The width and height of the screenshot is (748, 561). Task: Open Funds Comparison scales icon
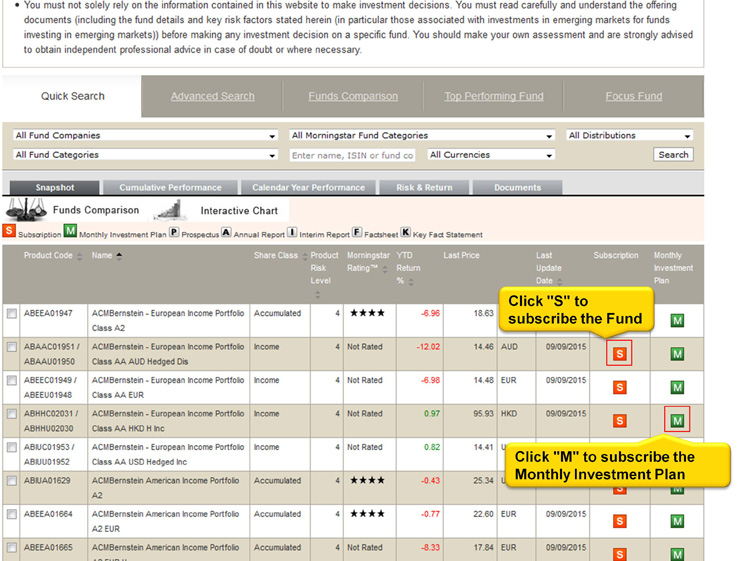tap(26, 210)
